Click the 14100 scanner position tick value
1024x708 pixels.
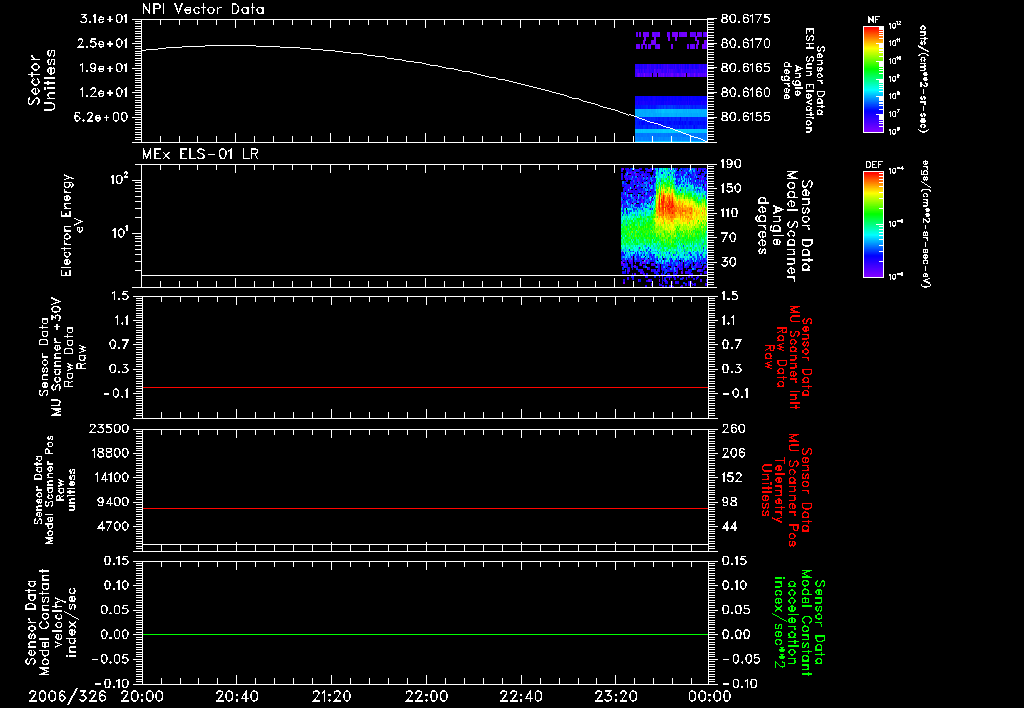tap(109, 477)
